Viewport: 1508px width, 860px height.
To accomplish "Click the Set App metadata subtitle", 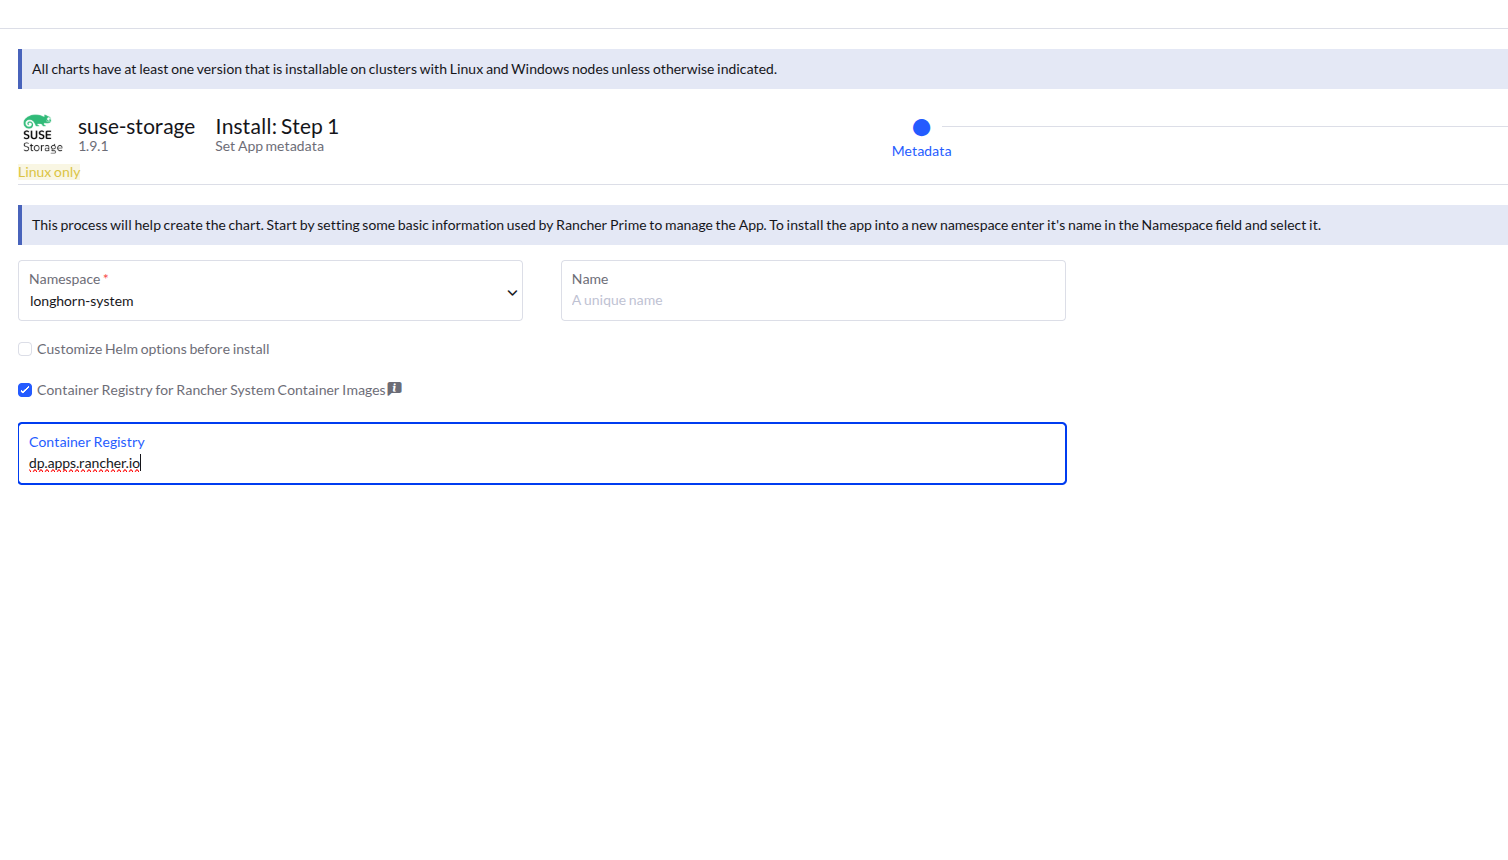I will coord(269,146).
